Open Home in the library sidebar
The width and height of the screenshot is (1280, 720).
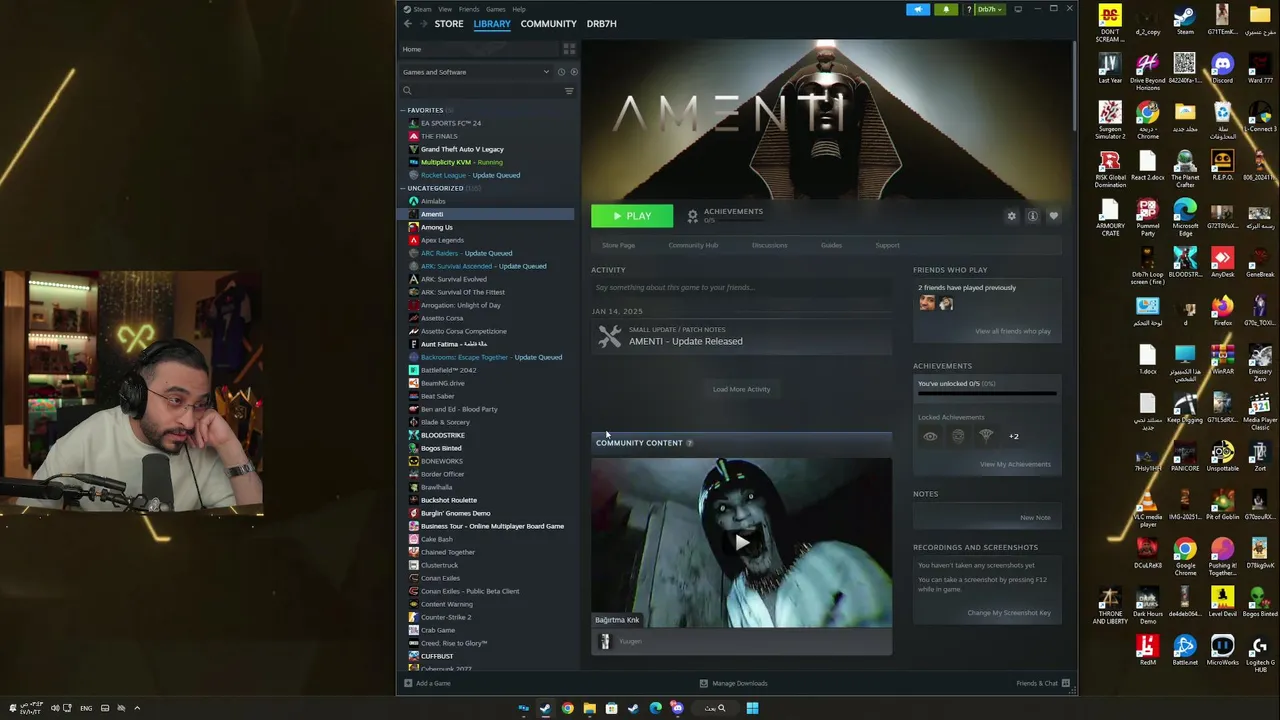pyautogui.click(x=412, y=49)
